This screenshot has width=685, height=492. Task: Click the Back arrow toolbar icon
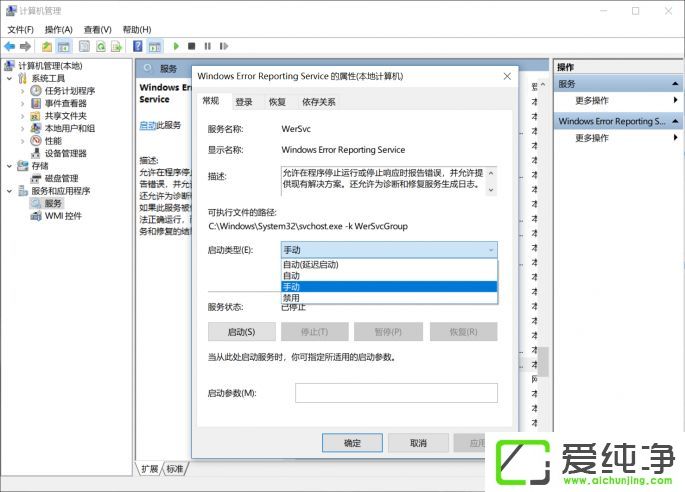tap(10, 46)
